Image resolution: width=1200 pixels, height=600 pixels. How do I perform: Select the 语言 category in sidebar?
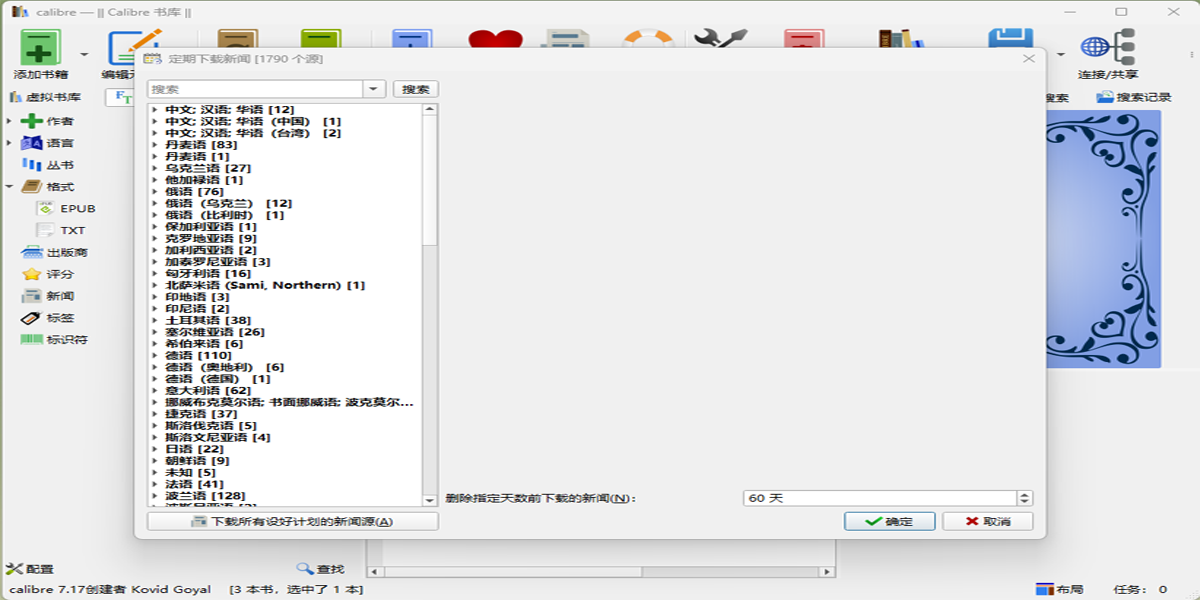pyautogui.click(x=47, y=143)
